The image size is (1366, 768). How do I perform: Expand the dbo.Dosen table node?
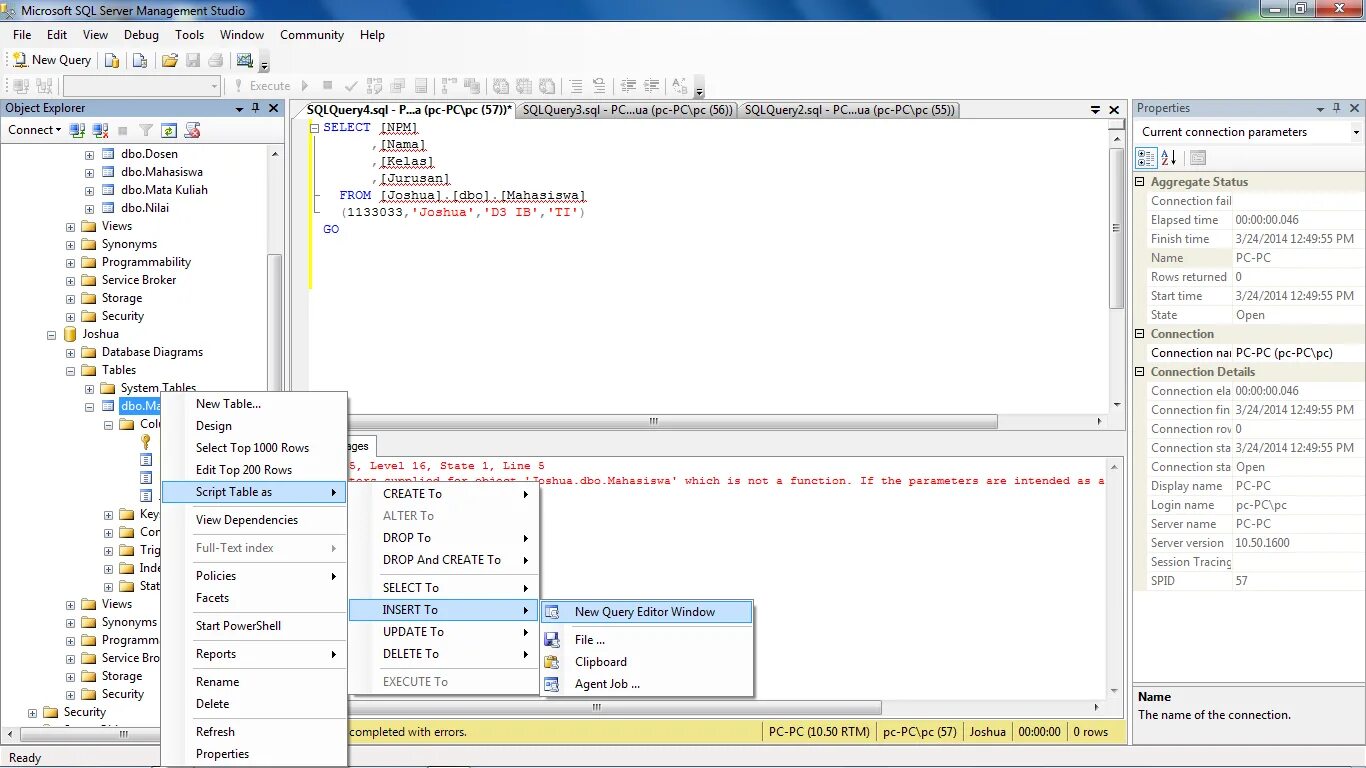[89, 154]
